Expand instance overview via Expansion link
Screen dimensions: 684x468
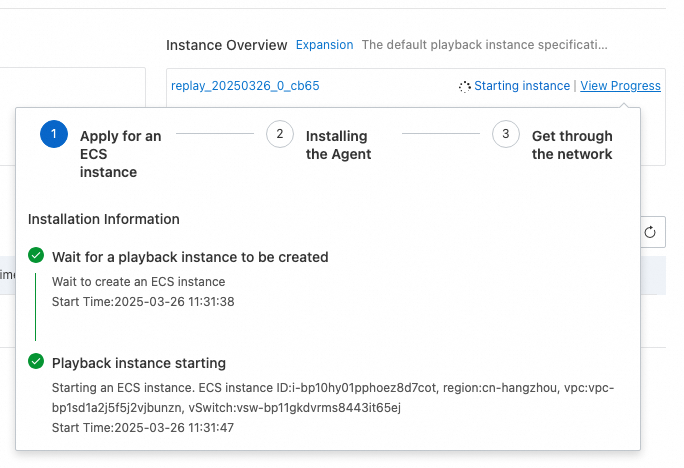point(324,45)
